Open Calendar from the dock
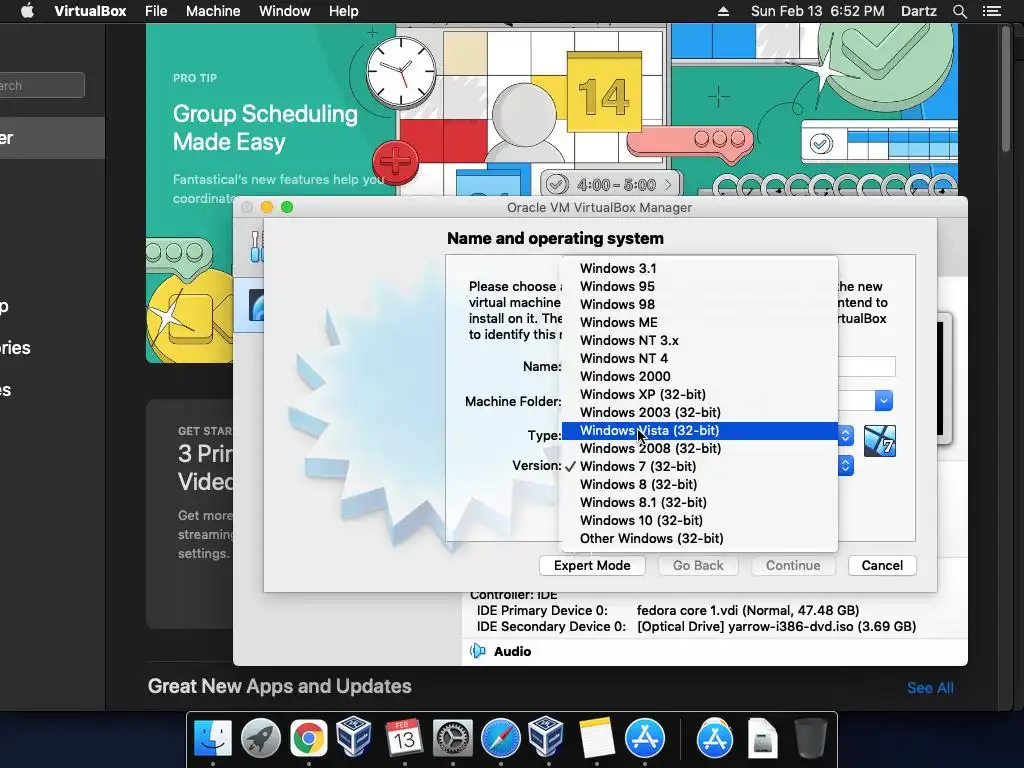The height and width of the screenshot is (768, 1024). tap(404, 738)
